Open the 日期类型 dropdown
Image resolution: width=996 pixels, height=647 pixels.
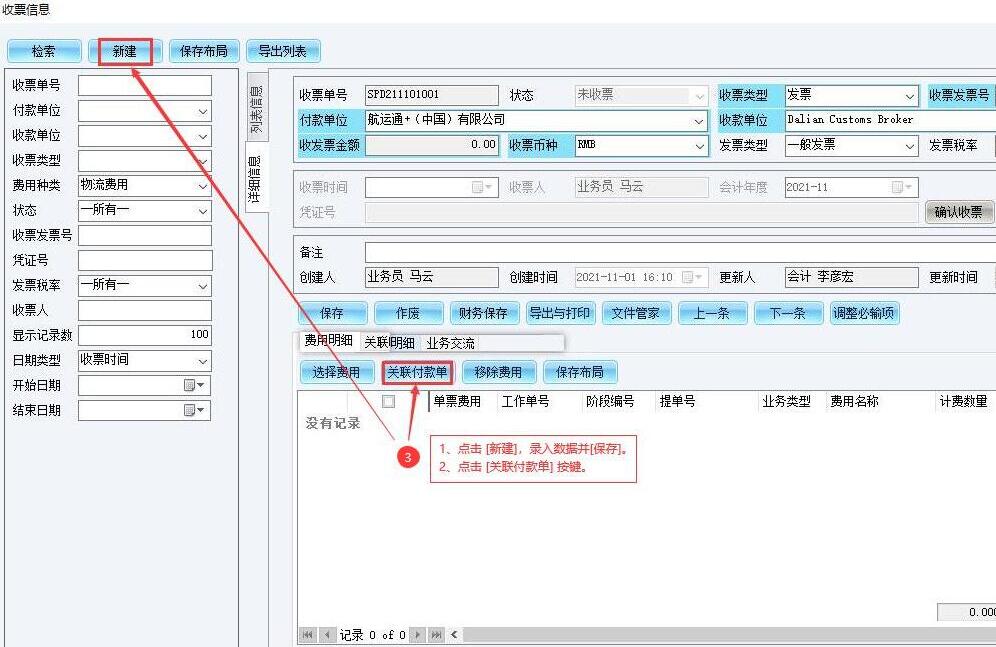pyautogui.click(x=202, y=360)
